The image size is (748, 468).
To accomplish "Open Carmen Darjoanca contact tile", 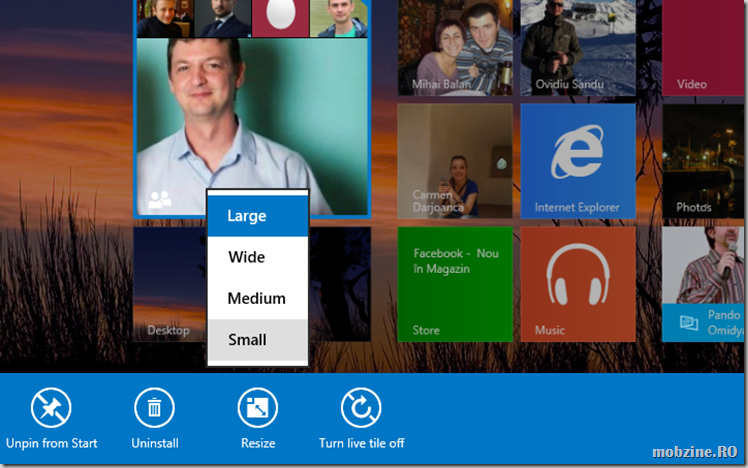I will [x=454, y=160].
